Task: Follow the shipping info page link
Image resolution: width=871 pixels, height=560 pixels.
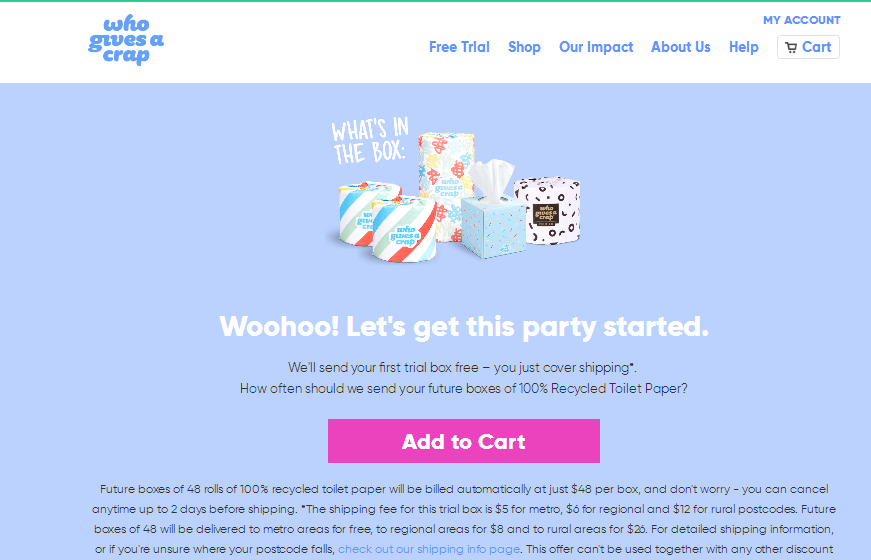Action: point(429,549)
